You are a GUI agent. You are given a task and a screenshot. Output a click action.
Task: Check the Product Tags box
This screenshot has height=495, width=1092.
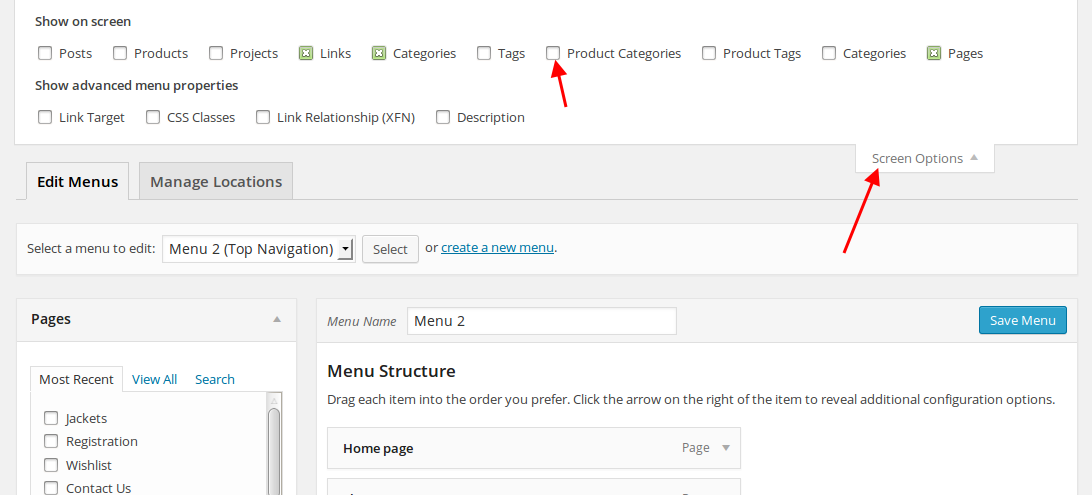click(709, 53)
